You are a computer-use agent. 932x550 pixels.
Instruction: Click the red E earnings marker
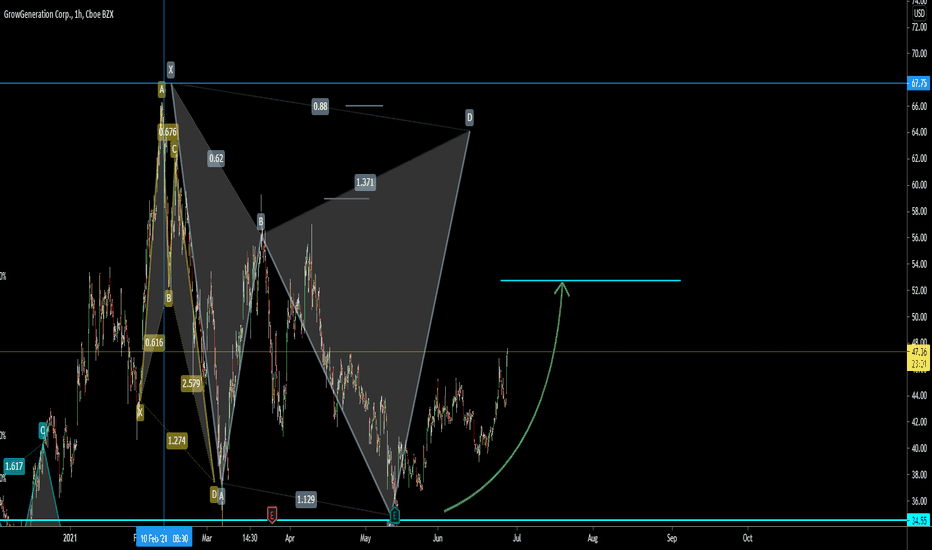[272, 514]
